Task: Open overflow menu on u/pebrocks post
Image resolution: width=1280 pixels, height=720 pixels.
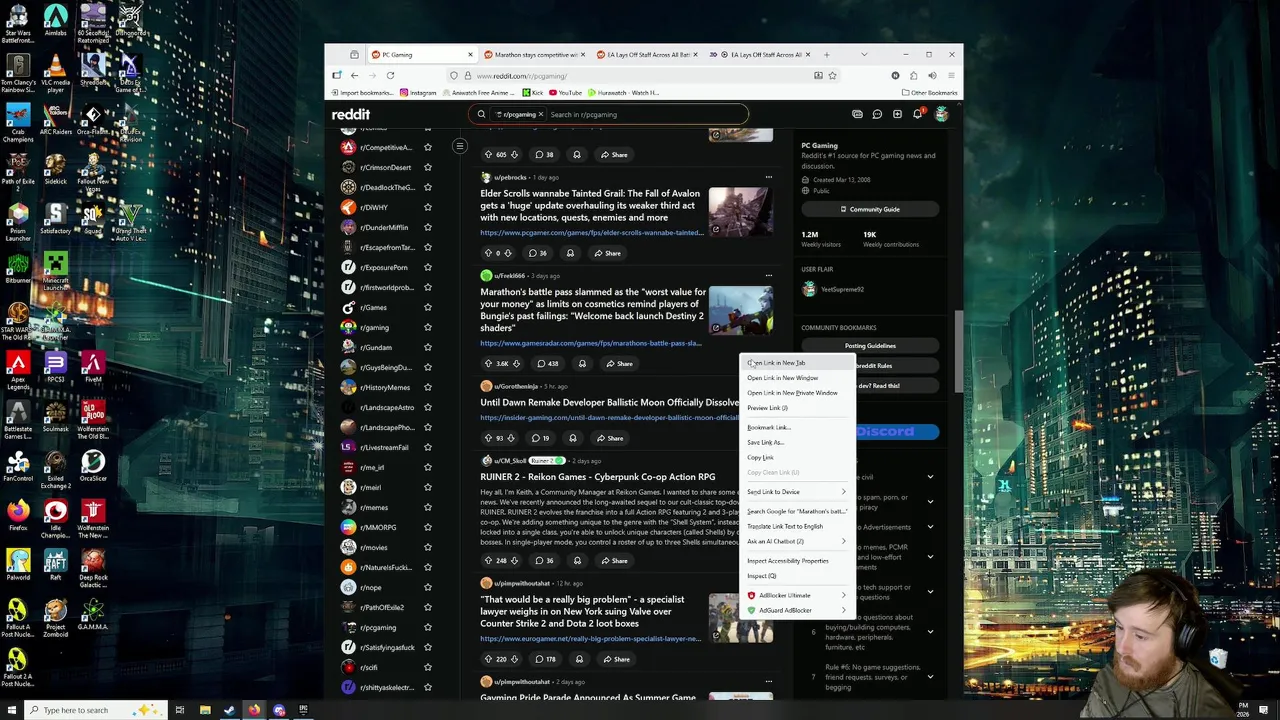Action: 768,177
